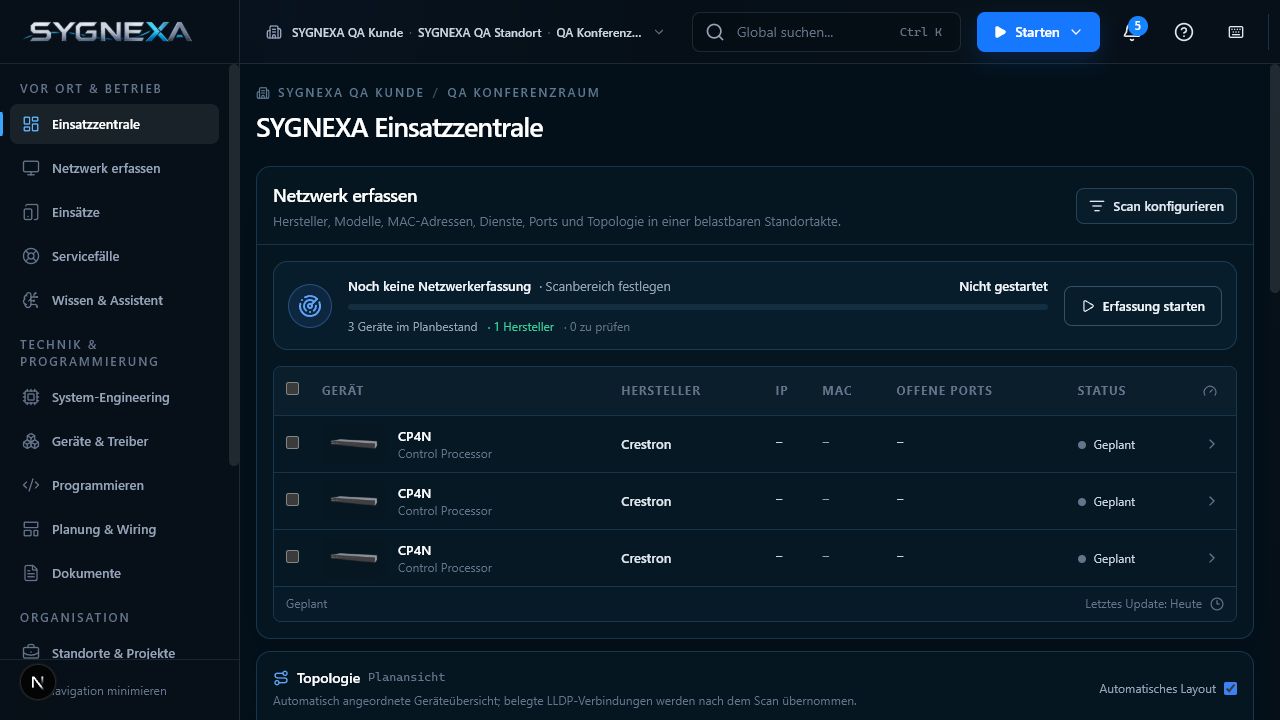
Task: Click the radar scan status icon
Action: coord(310,306)
